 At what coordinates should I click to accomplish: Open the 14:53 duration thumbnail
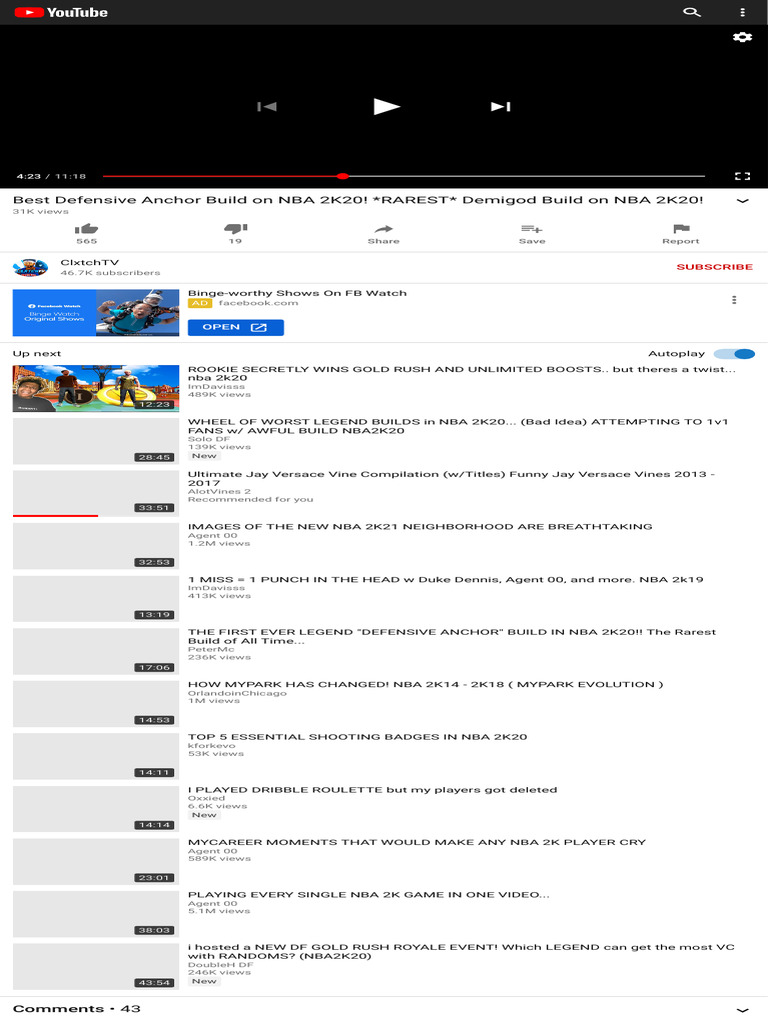click(x=96, y=704)
